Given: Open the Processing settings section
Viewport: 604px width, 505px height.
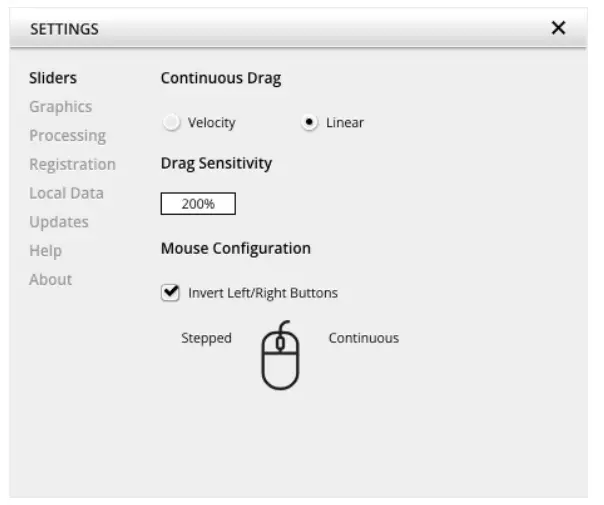Looking at the screenshot, I should [x=67, y=136].
